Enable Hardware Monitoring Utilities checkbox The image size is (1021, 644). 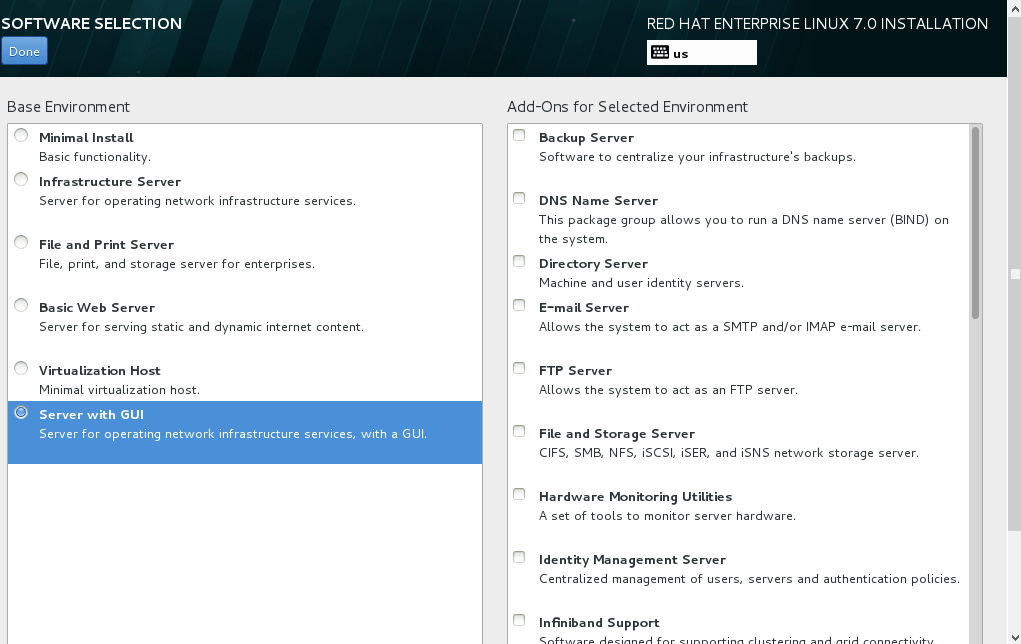point(519,494)
